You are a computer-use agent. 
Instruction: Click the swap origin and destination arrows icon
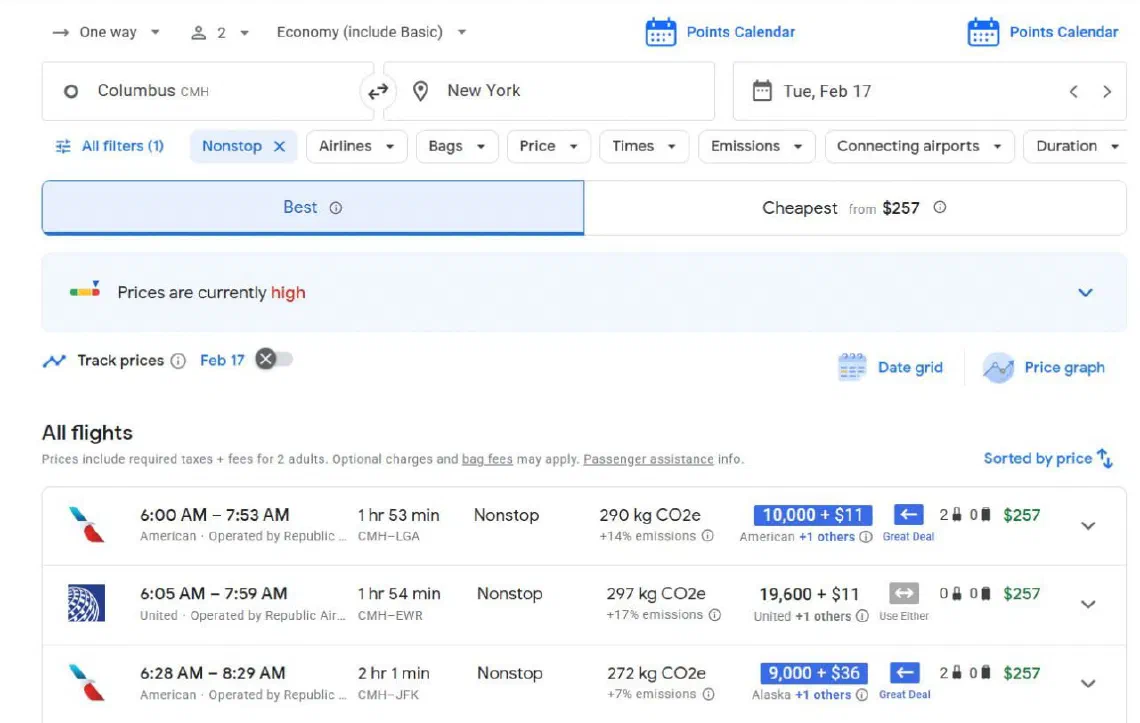pyautogui.click(x=377, y=92)
